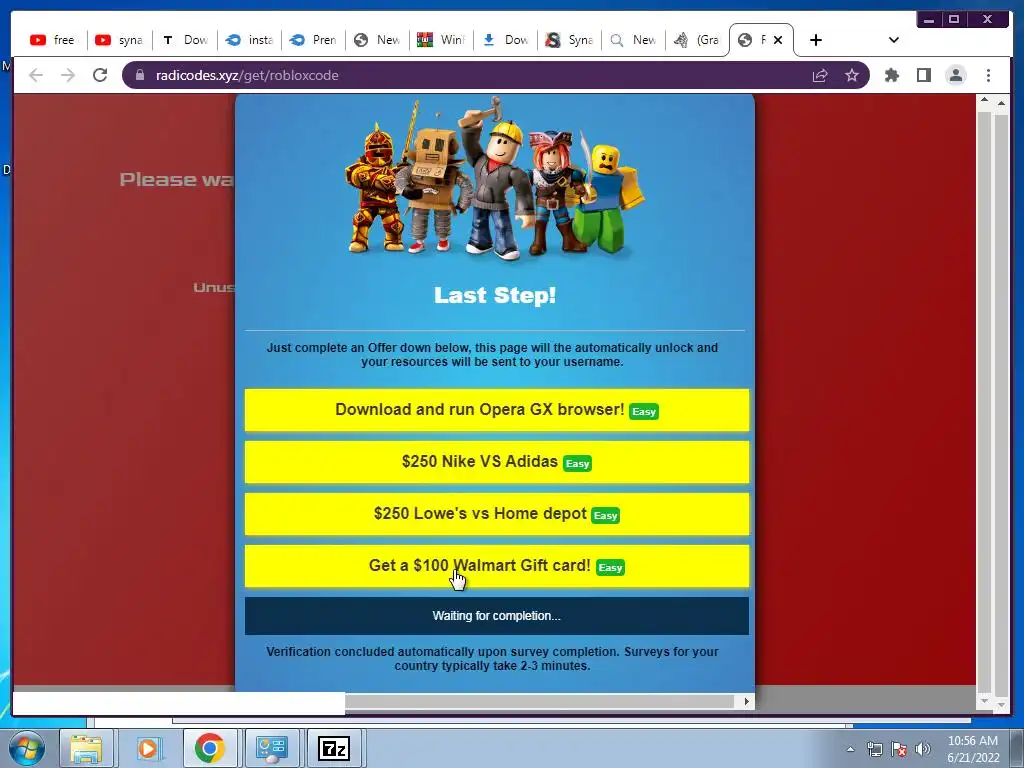The height and width of the screenshot is (768, 1024).
Task: Click the padlock site info icon
Action: [140, 75]
